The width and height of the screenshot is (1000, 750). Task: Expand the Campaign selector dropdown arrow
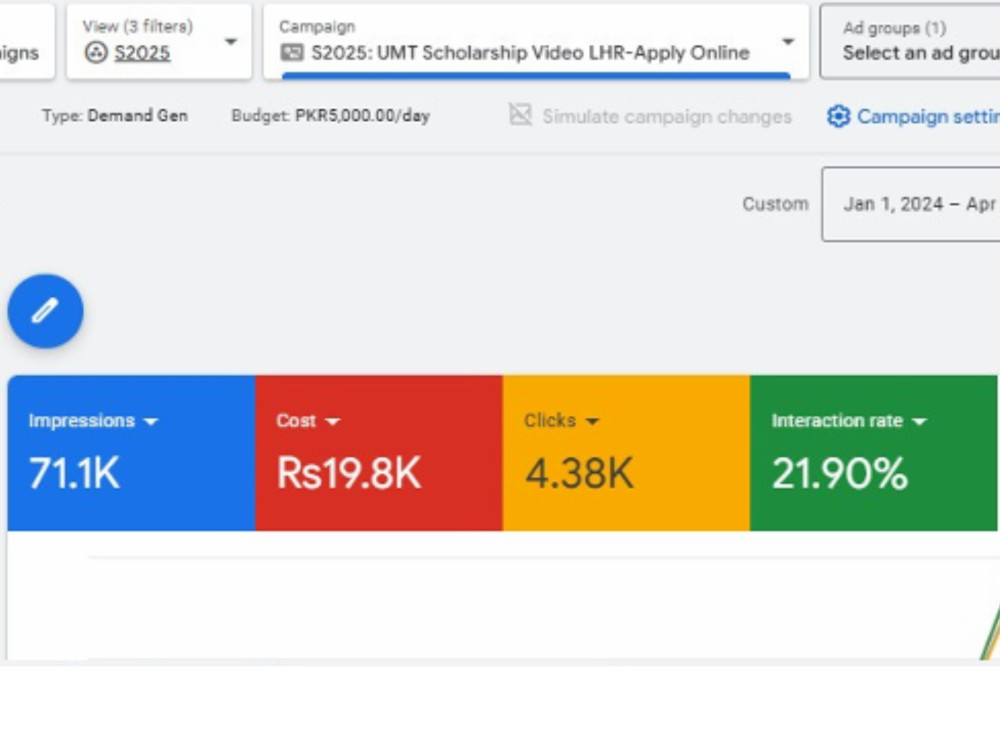788,41
